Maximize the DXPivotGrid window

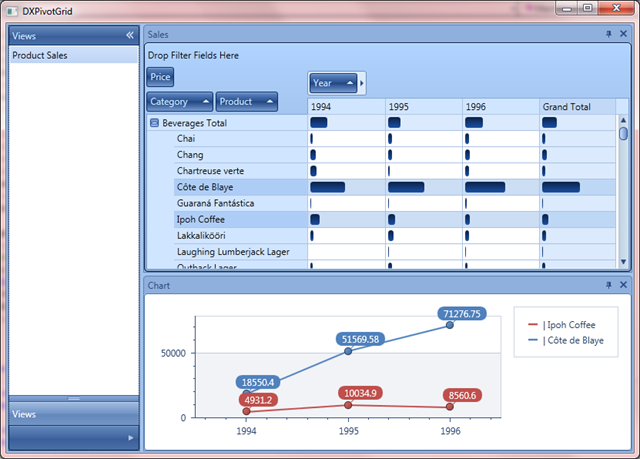pos(587,8)
